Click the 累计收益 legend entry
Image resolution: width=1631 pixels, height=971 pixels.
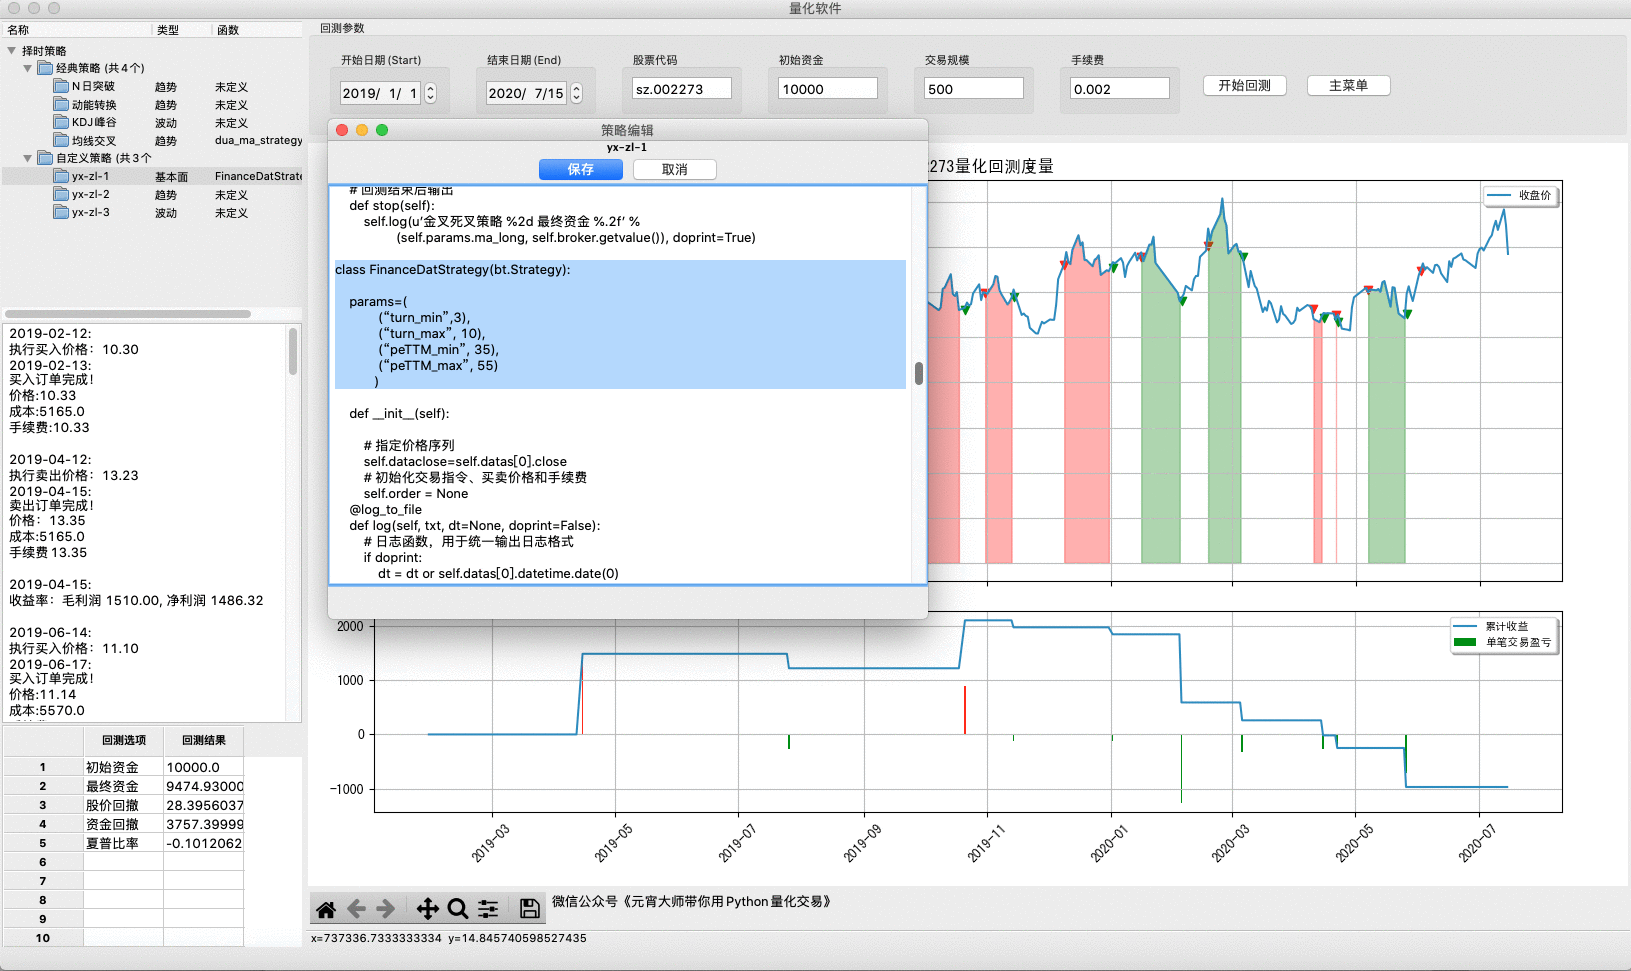coord(1506,627)
